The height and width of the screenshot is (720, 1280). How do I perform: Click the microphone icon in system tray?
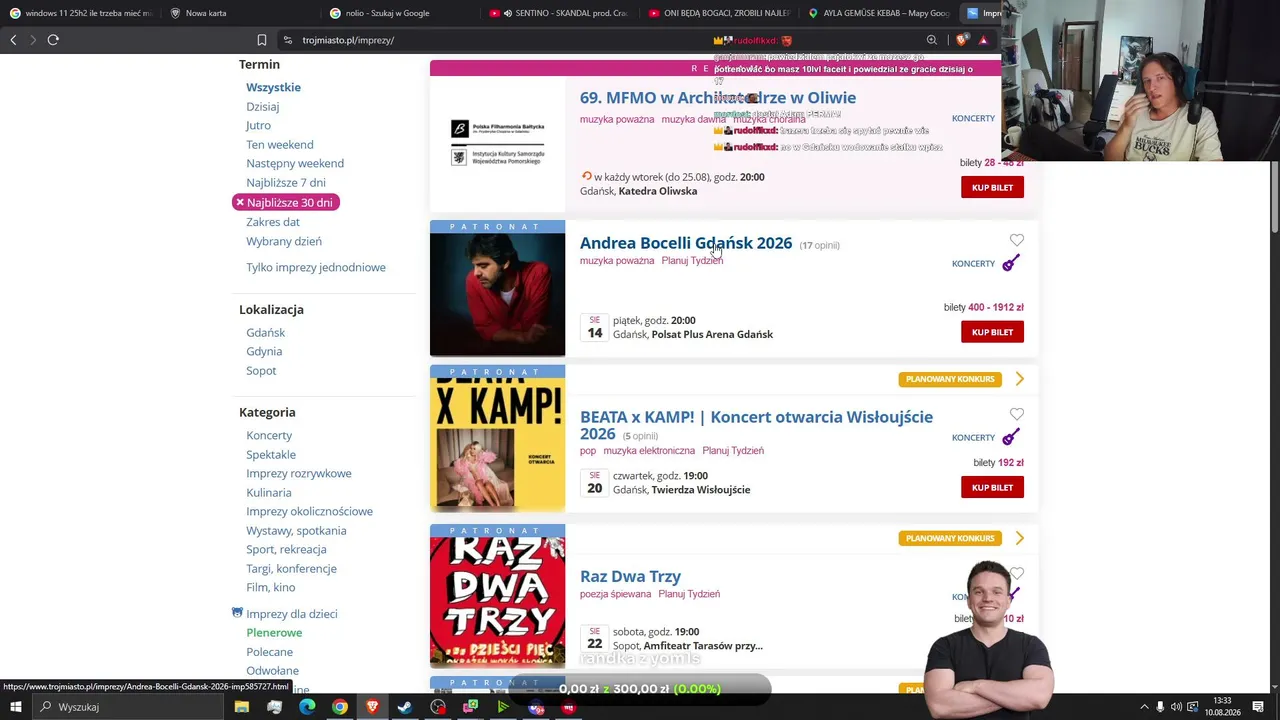(1160, 707)
